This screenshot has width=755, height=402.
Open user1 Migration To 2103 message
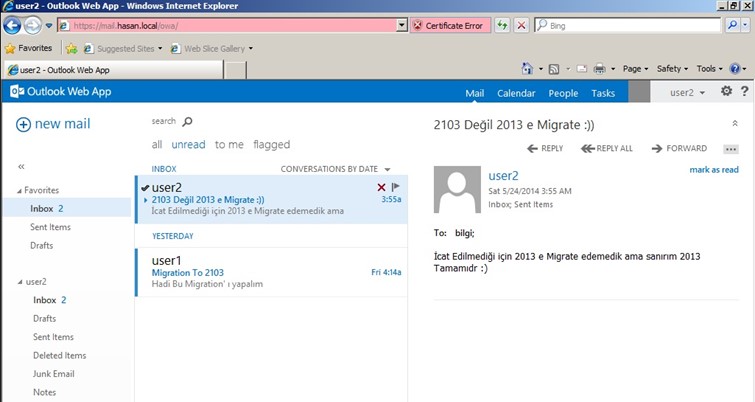272,272
